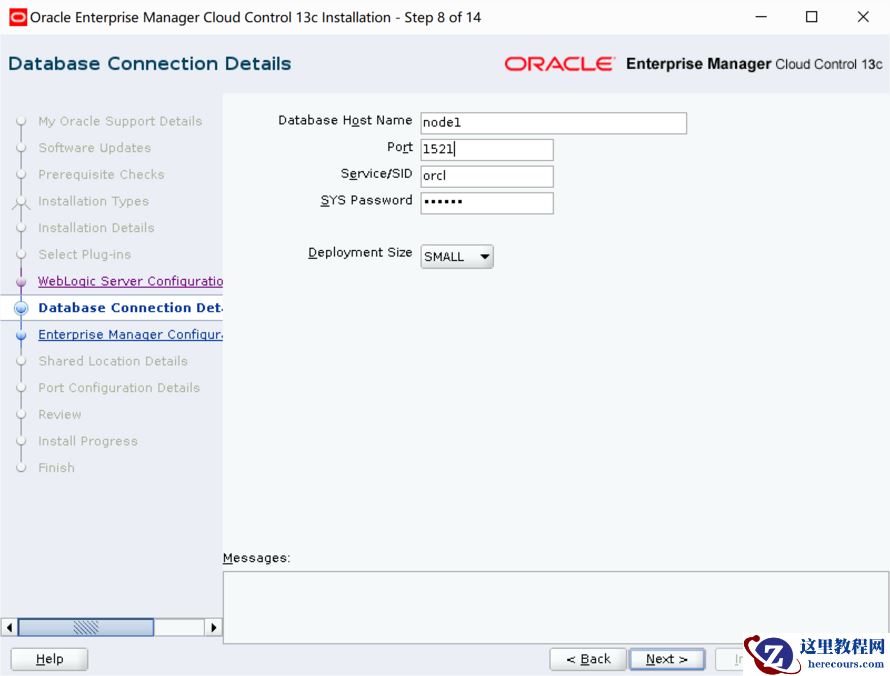Click the Oracle installer window icon
Screen dimensions: 890x676
point(18,17)
